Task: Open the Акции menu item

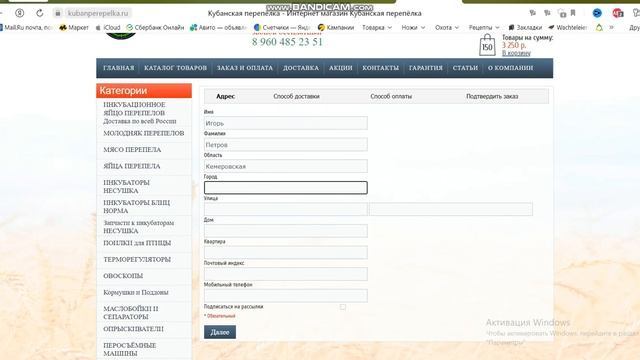Action: click(x=341, y=68)
